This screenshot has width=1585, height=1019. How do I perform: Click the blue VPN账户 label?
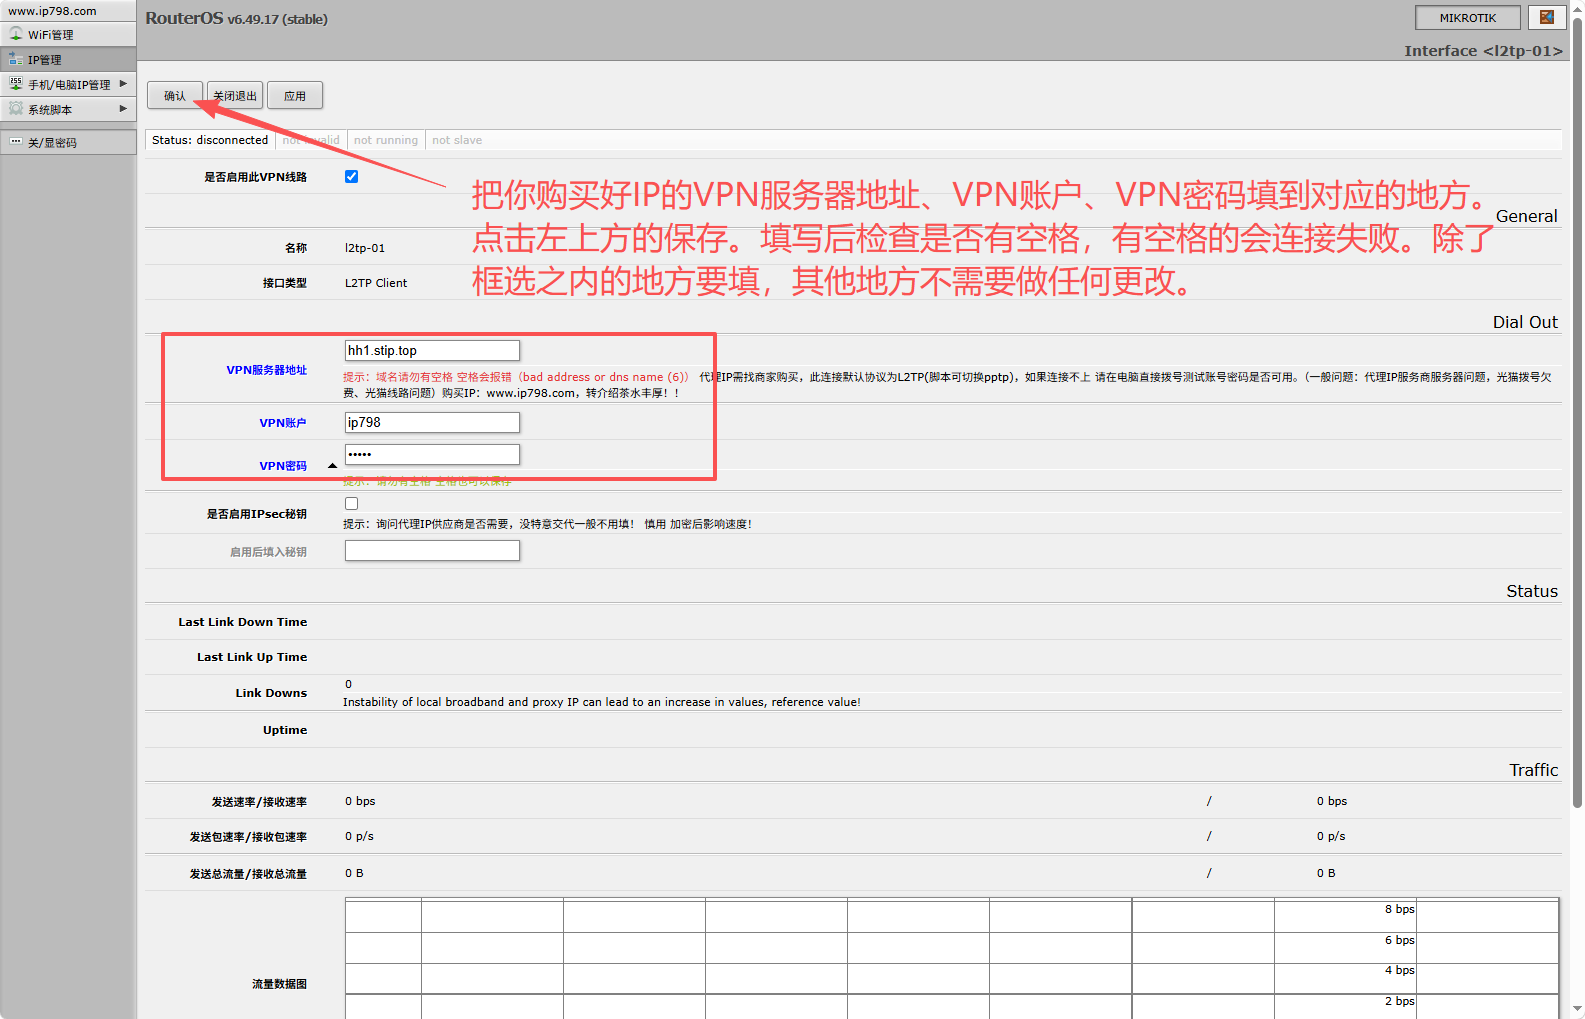[283, 423]
